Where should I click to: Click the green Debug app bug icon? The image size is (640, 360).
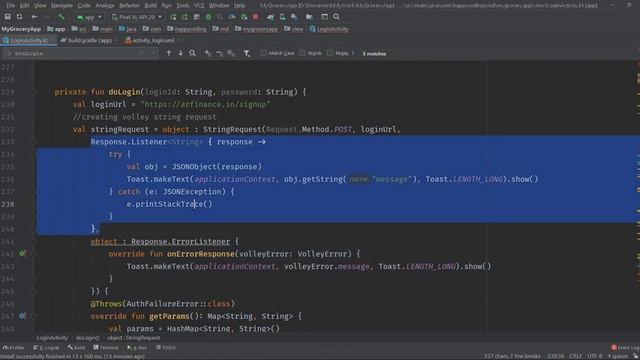point(208,17)
